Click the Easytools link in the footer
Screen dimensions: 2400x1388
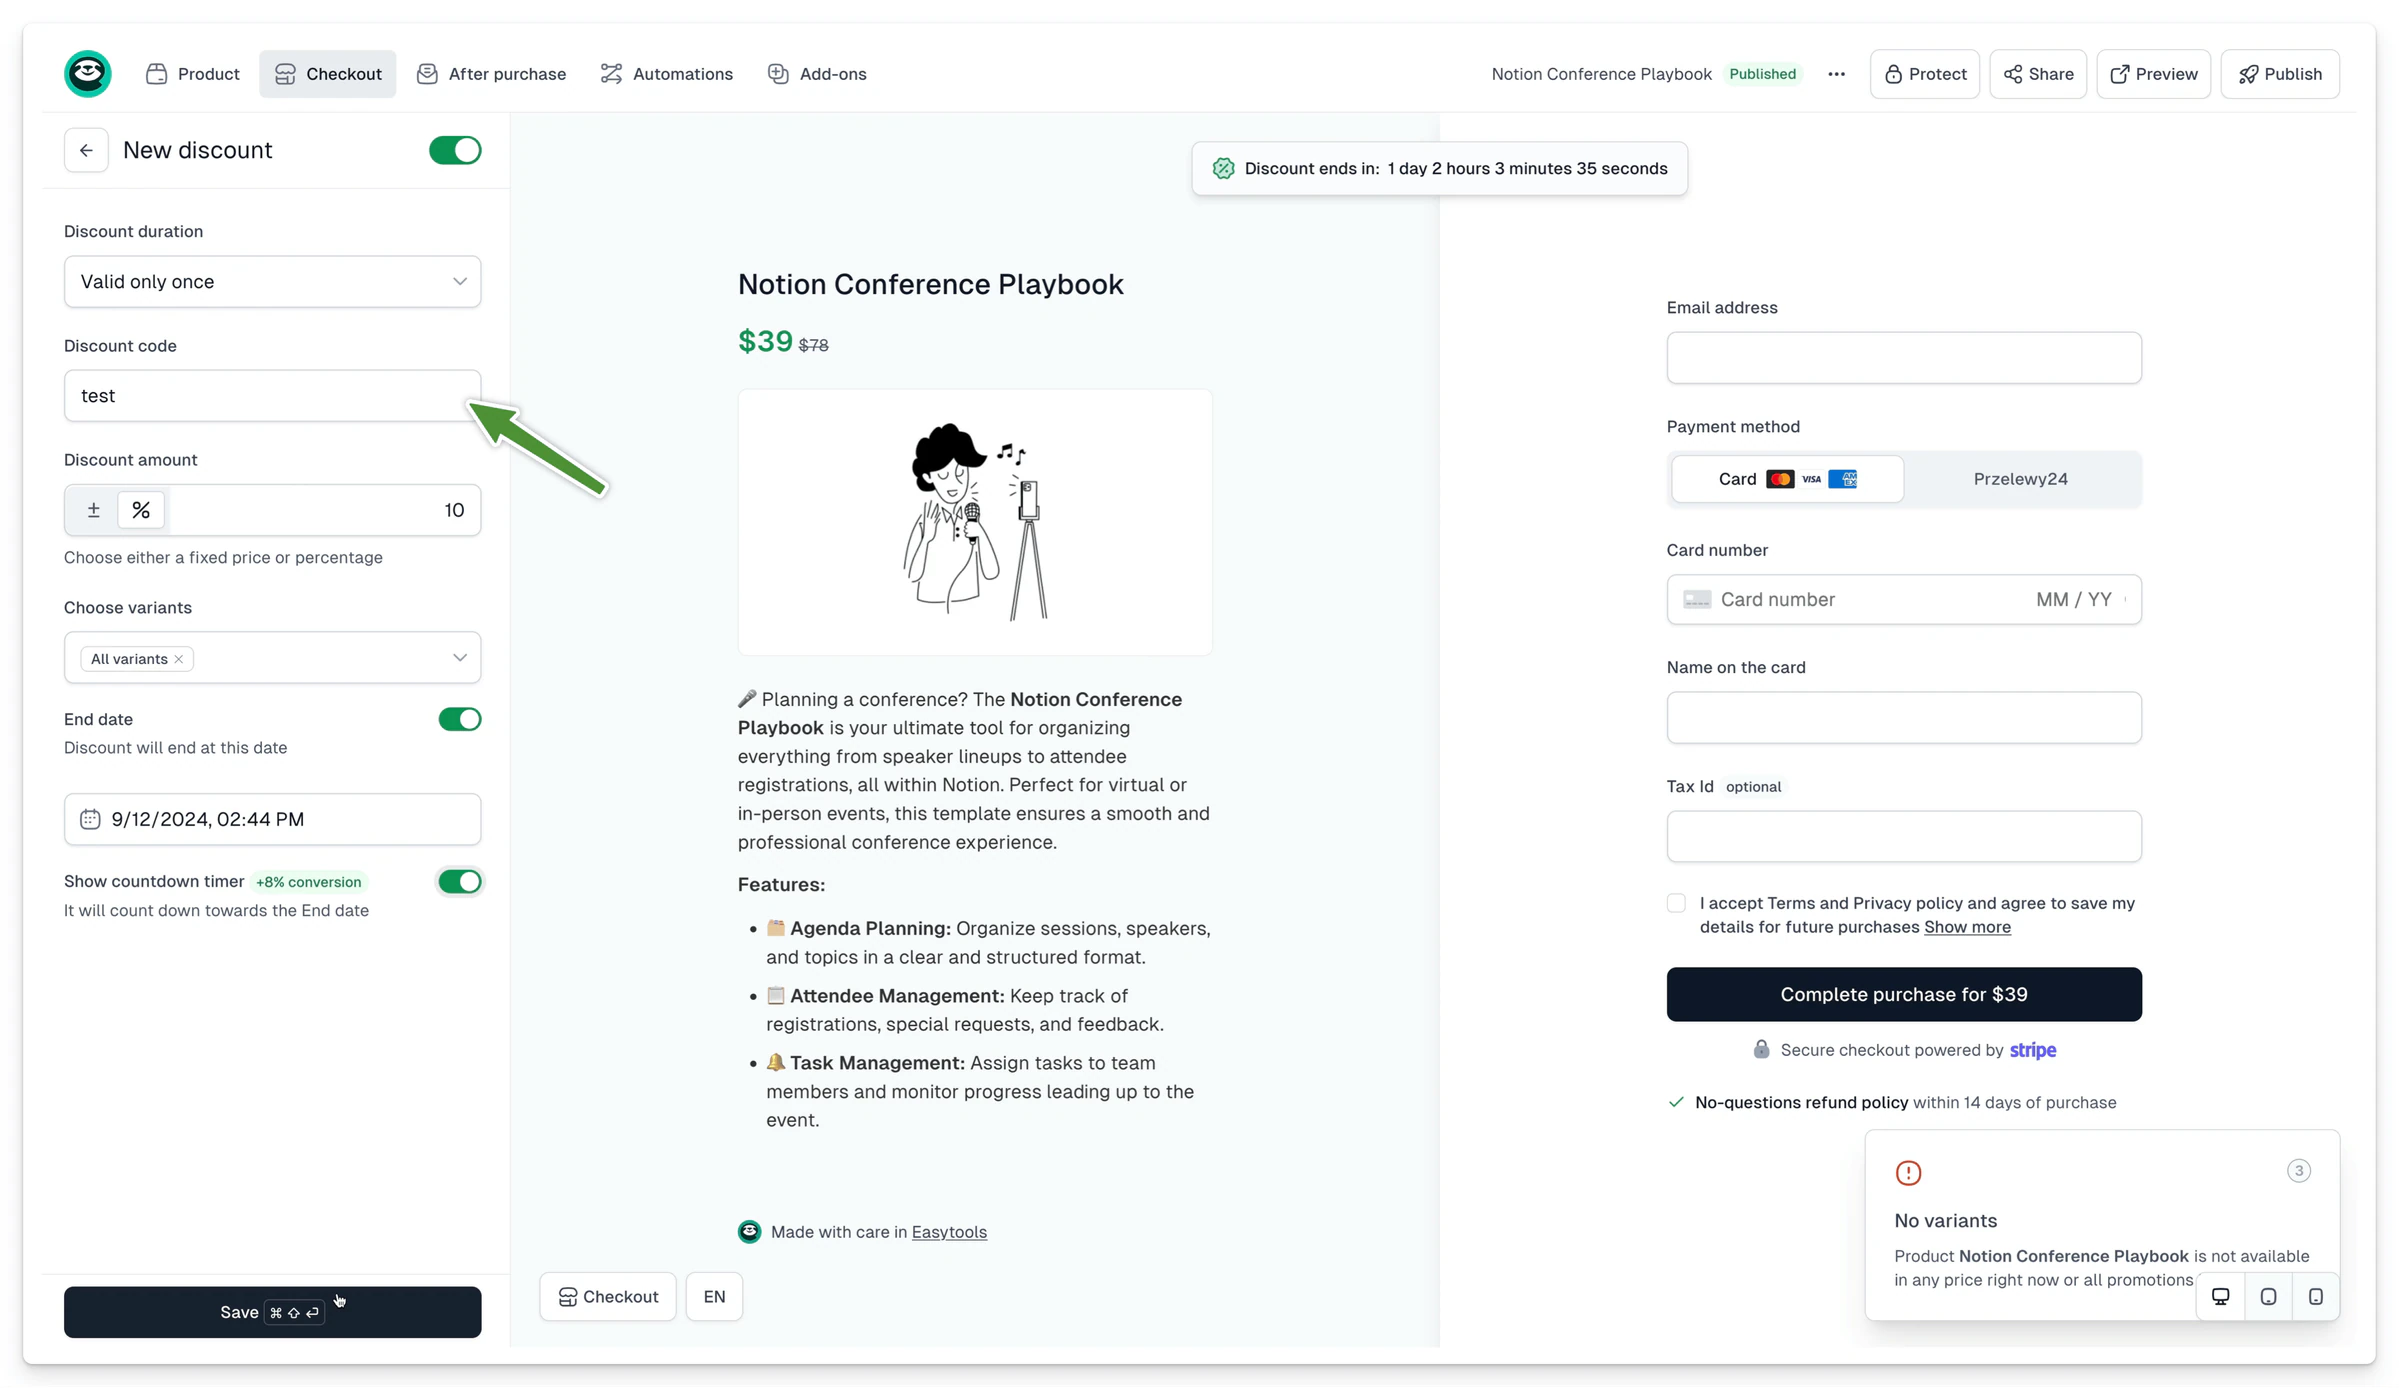pyautogui.click(x=949, y=1232)
